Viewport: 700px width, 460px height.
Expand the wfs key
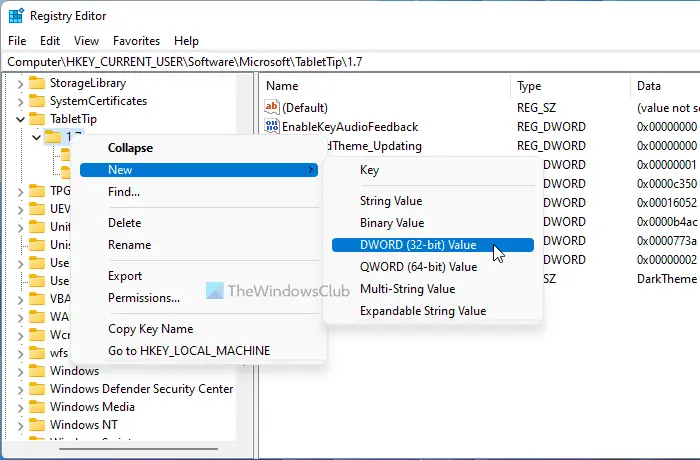point(20,353)
